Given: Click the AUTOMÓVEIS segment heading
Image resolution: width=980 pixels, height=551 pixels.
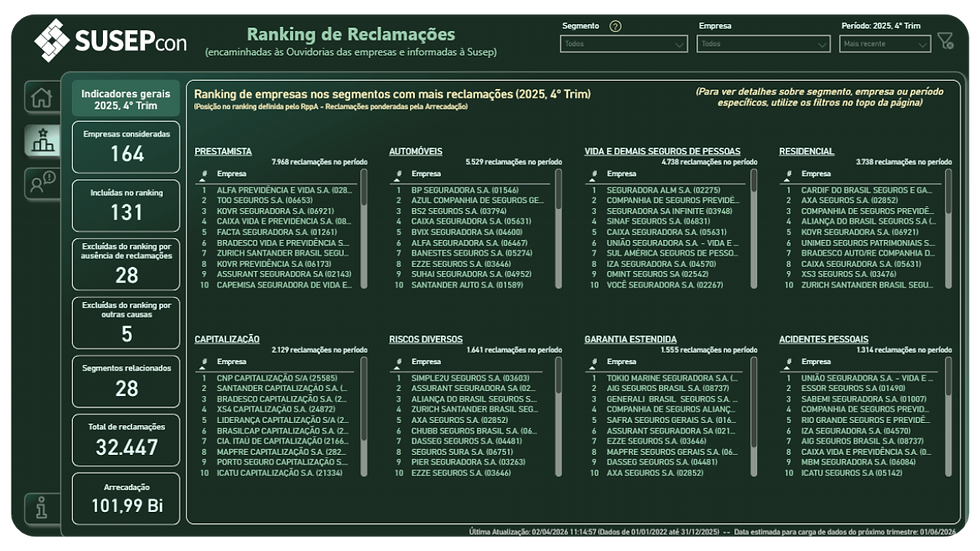Looking at the screenshot, I should pyautogui.click(x=416, y=151).
